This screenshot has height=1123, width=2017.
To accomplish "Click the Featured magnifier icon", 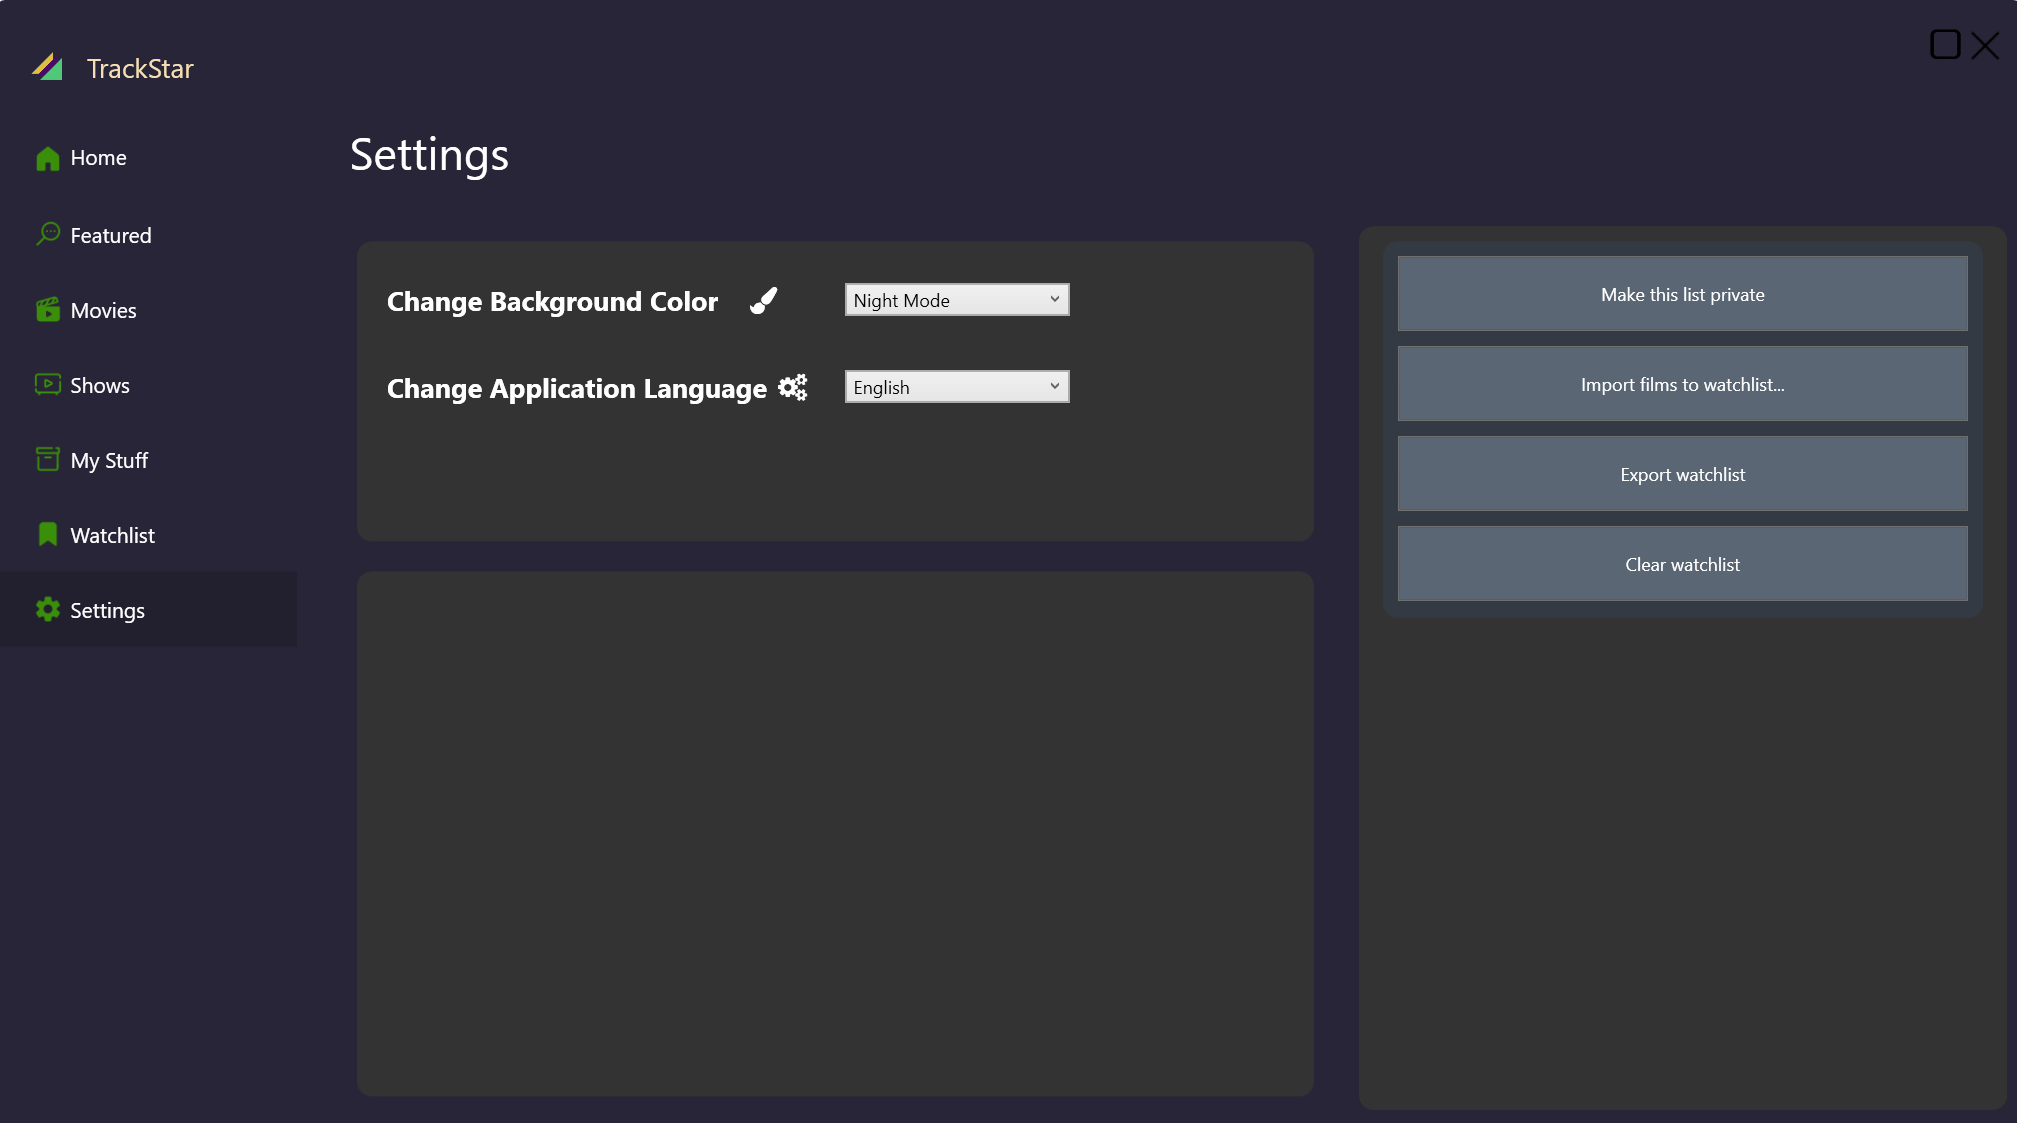I will (47, 234).
